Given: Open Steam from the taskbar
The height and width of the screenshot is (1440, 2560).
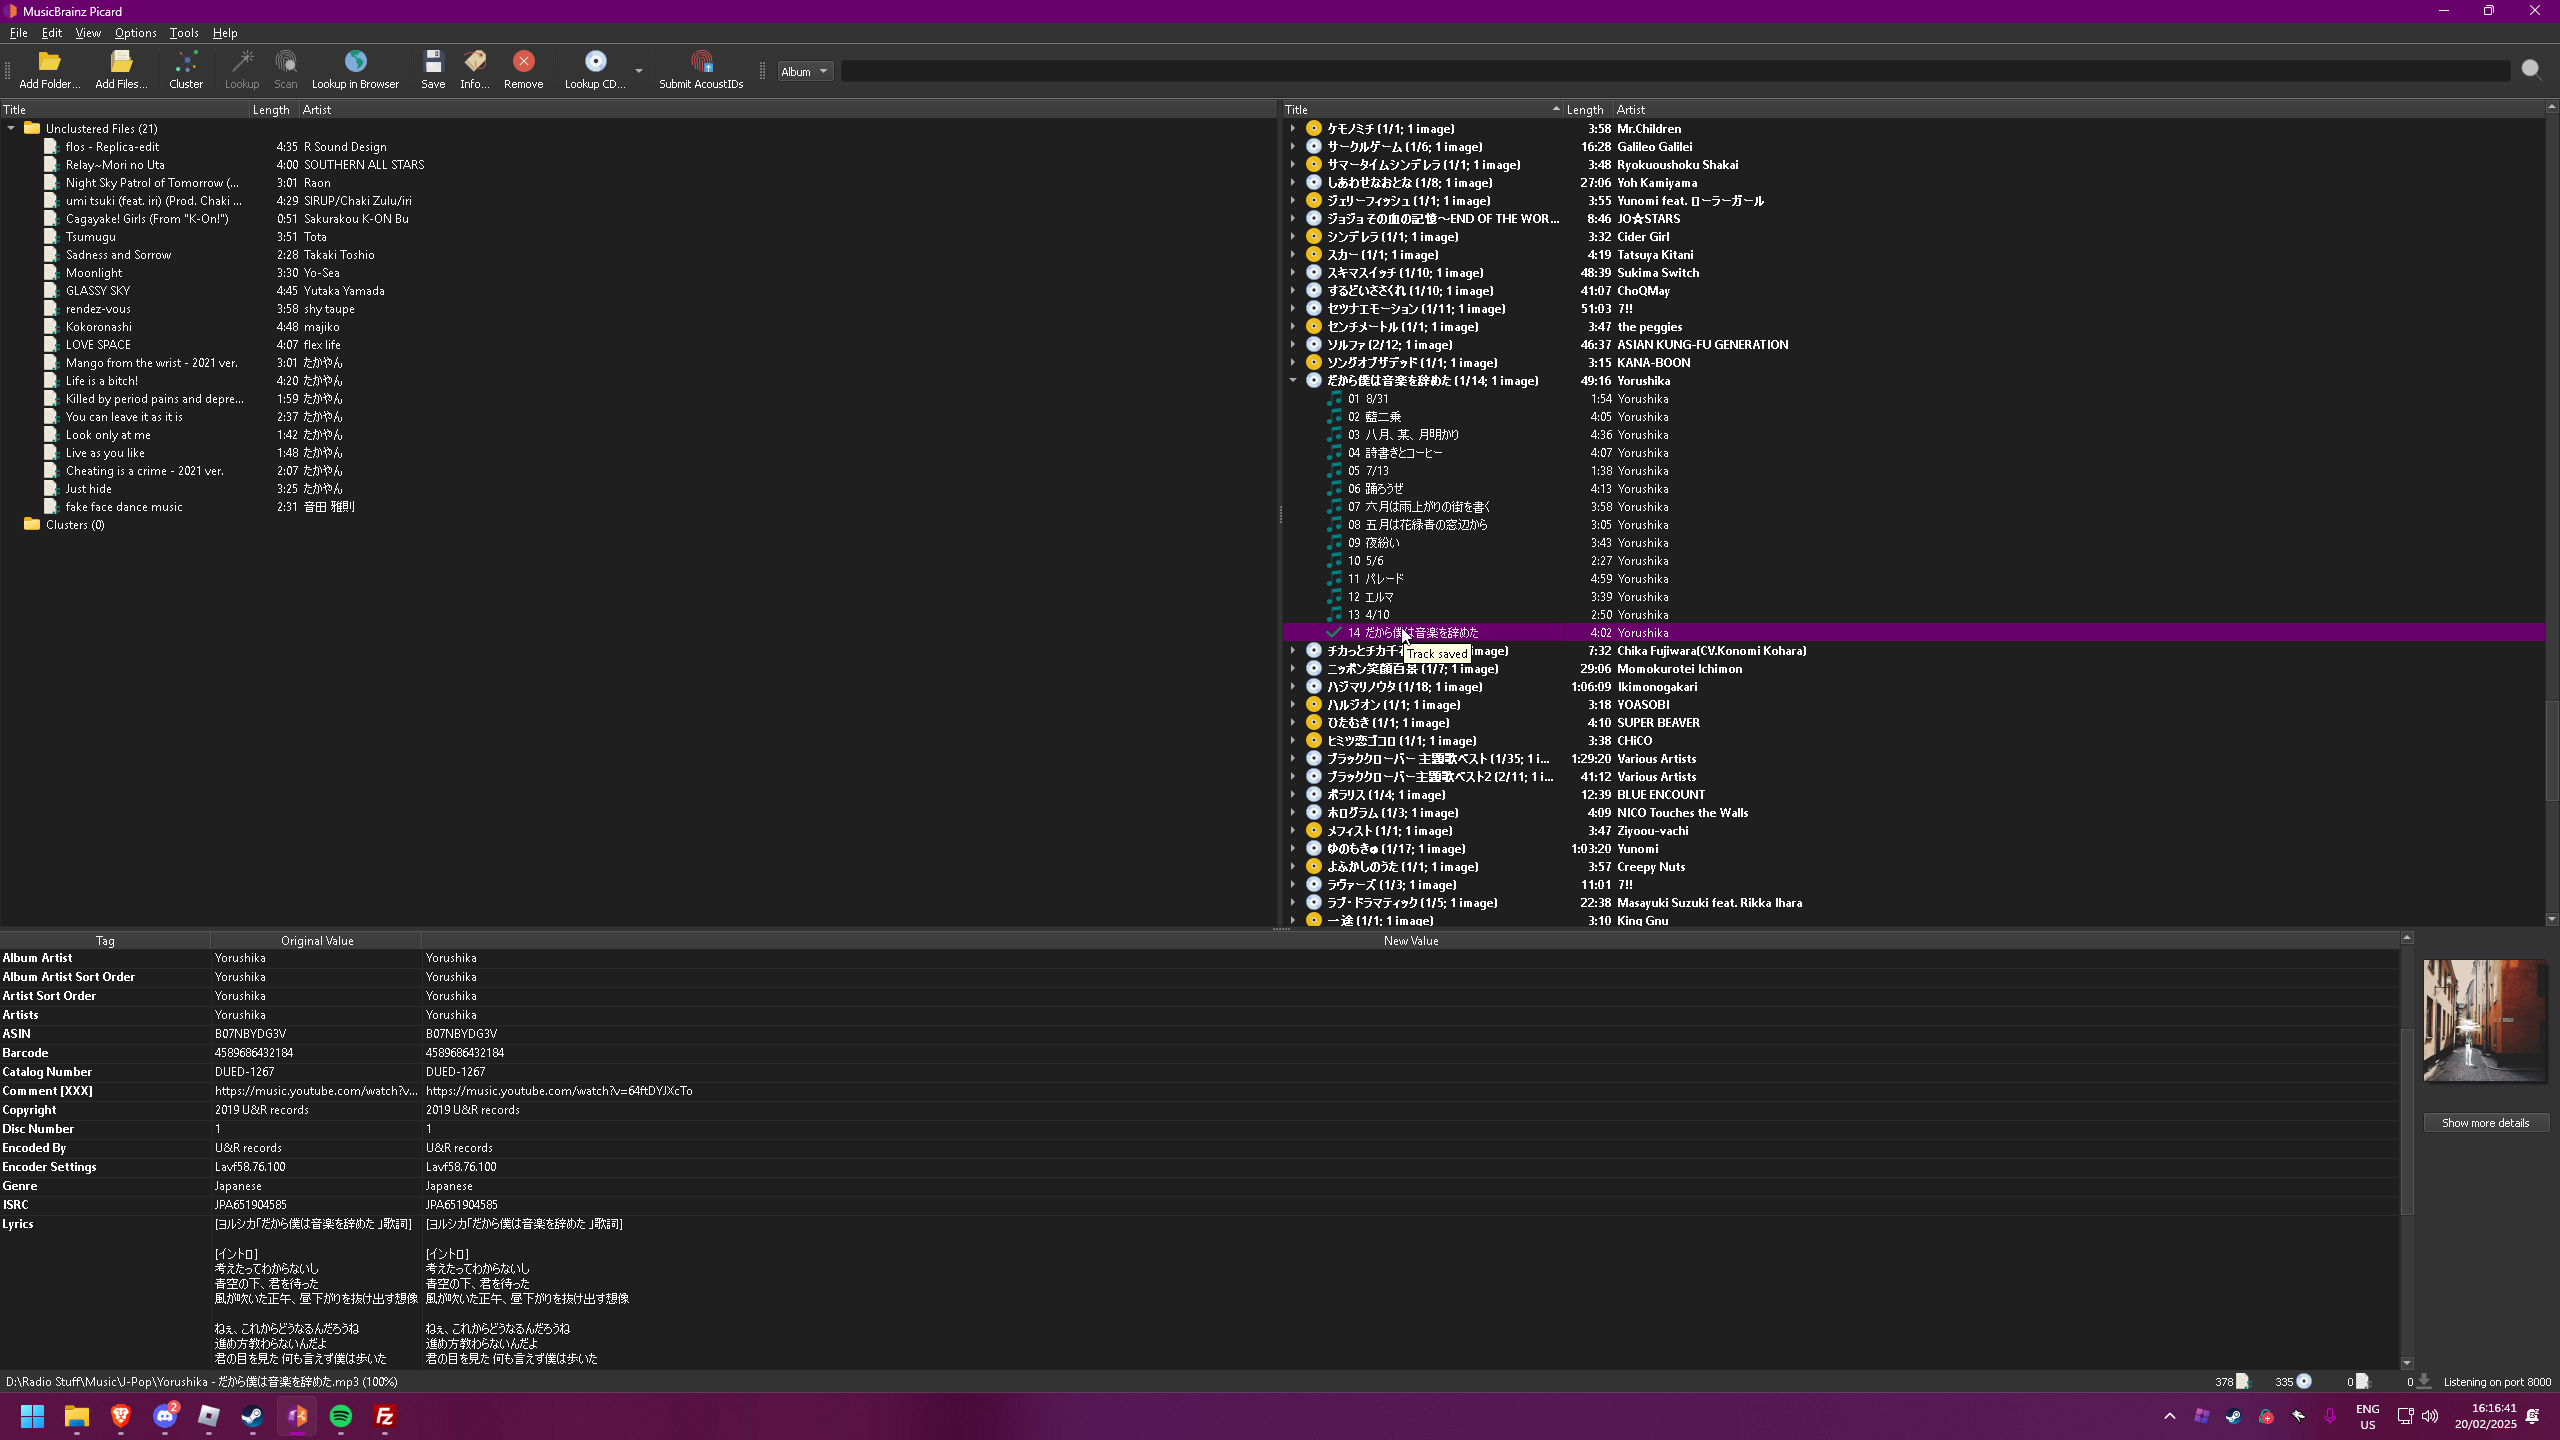Looking at the screenshot, I should (x=253, y=1416).
